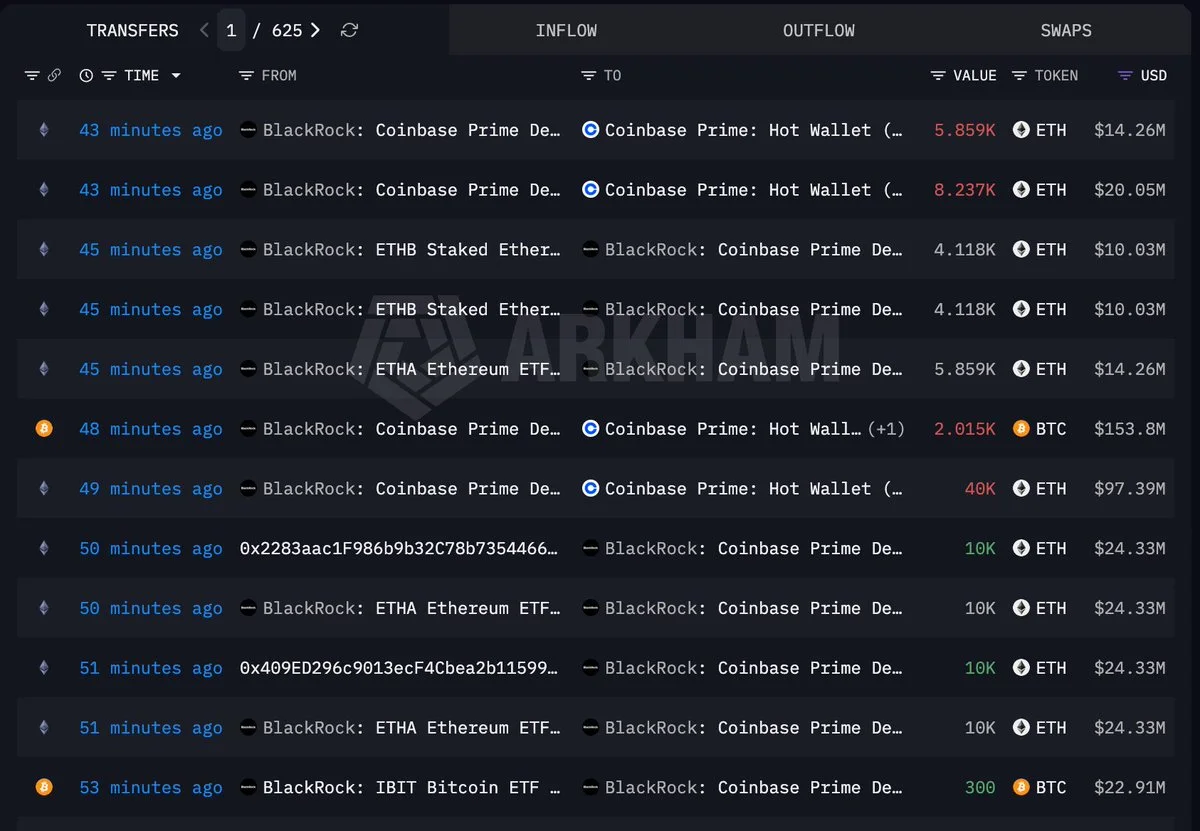Refresh the transfers list
Image resolution: width=1200 pixels, height=831 pixels.
coord(349,30)
